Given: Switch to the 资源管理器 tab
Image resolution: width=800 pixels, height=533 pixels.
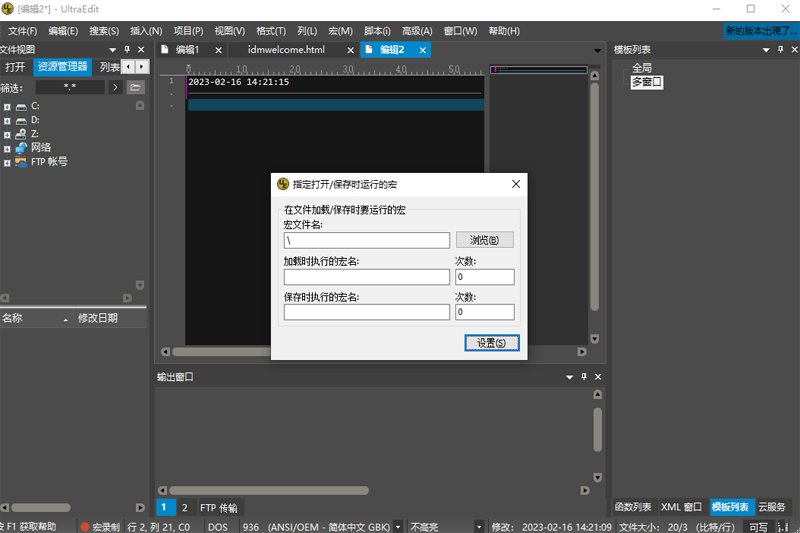Looking at the screenshot, I should coord(62,67).
